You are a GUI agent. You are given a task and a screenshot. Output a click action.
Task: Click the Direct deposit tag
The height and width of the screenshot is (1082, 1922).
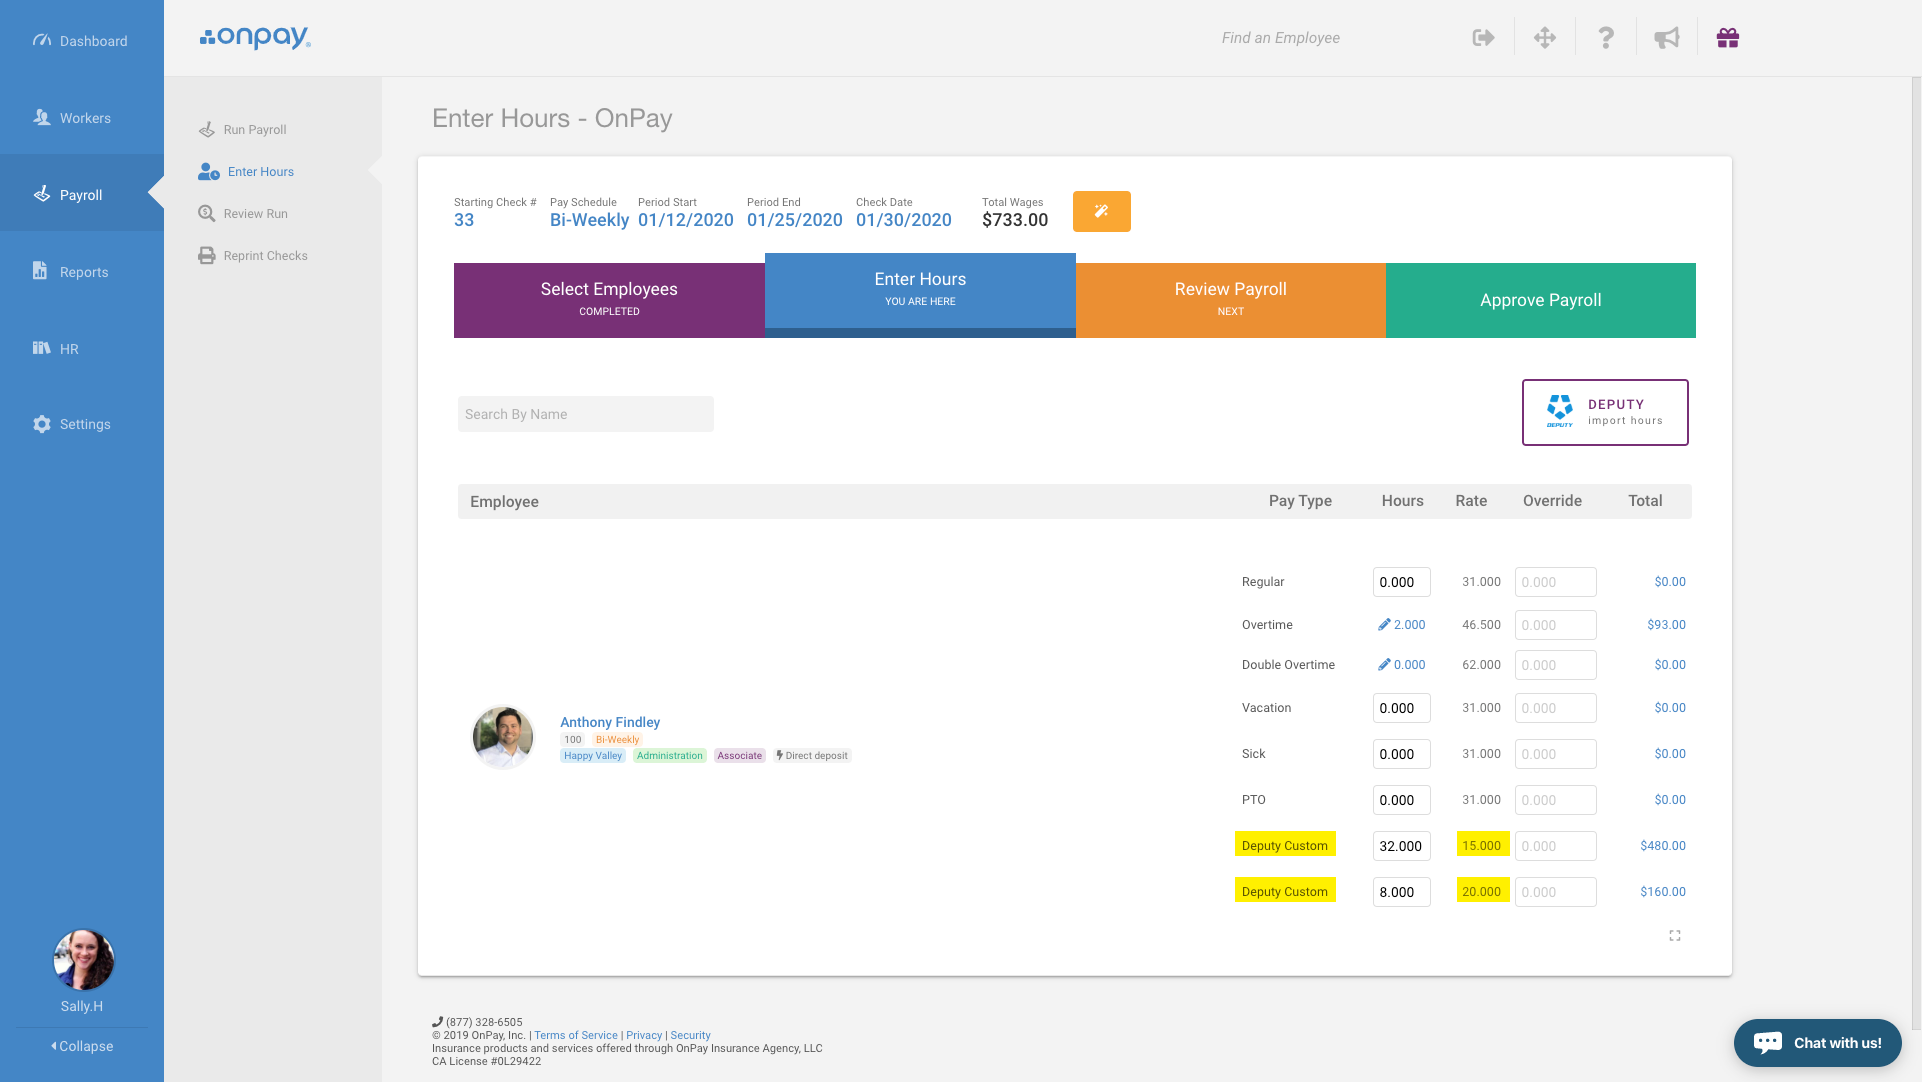point(812,756)
